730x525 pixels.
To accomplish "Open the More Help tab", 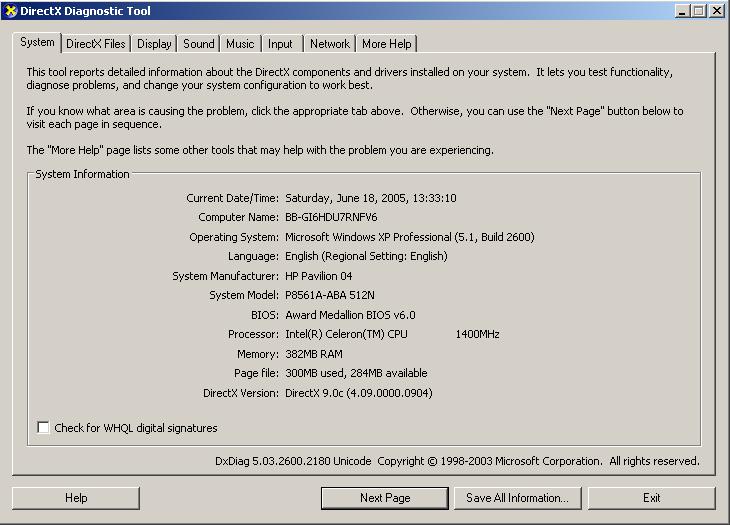I will tap(386, 44).
